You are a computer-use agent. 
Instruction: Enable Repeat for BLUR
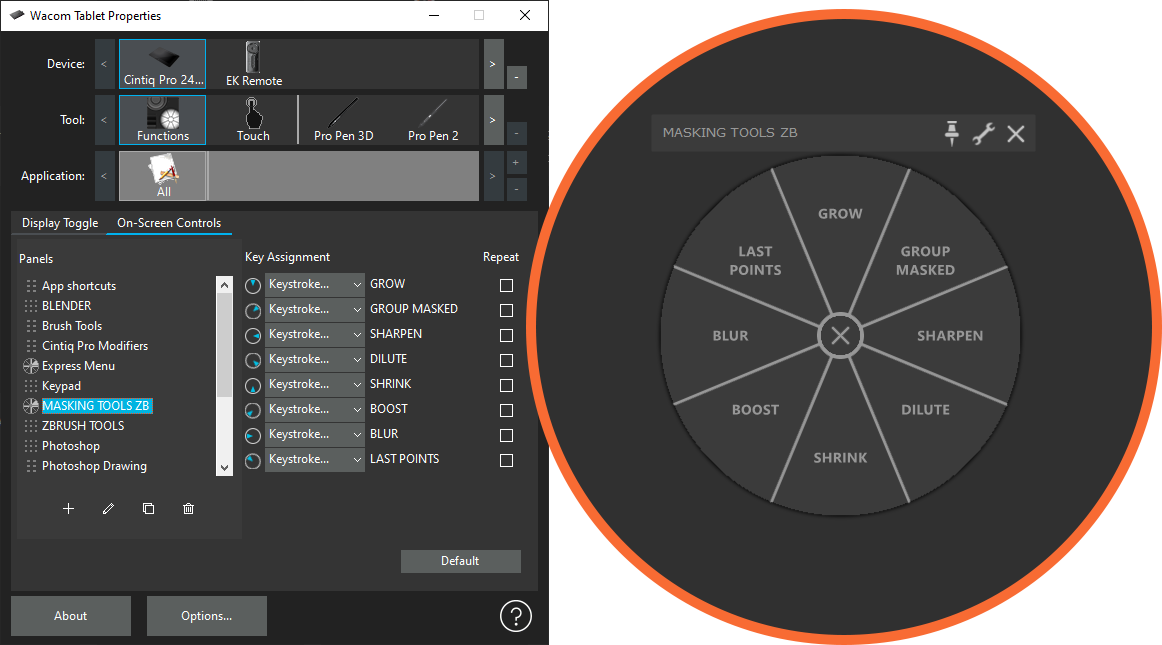click(x=506, y=435)
